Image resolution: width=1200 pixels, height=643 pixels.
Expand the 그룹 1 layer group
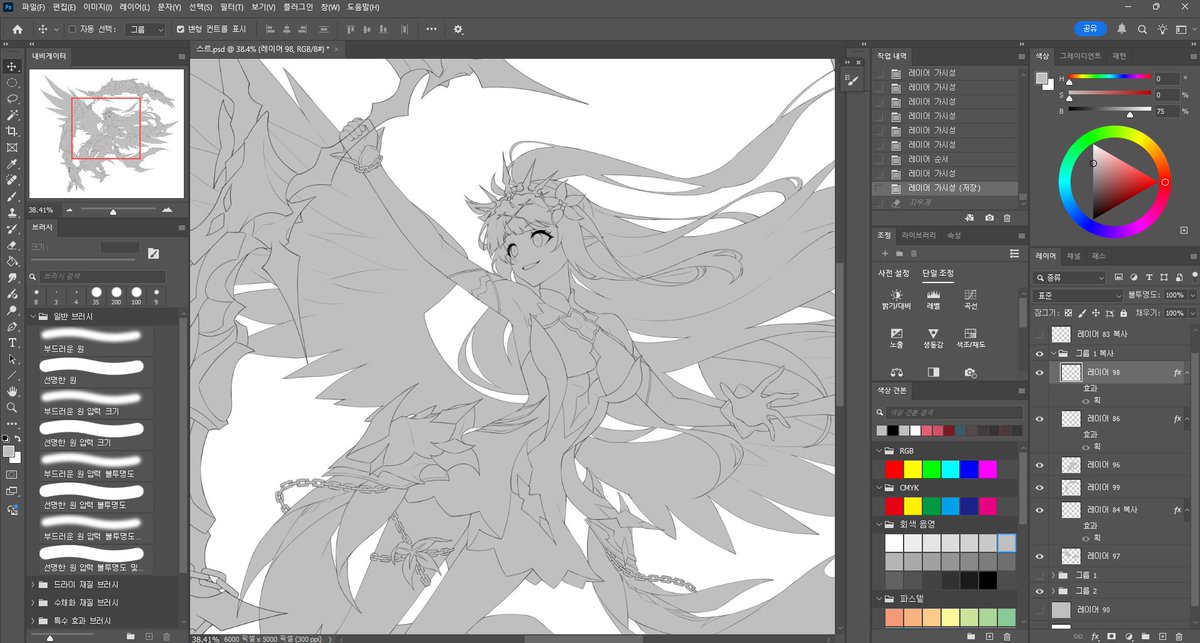(x=1053, y=576)
